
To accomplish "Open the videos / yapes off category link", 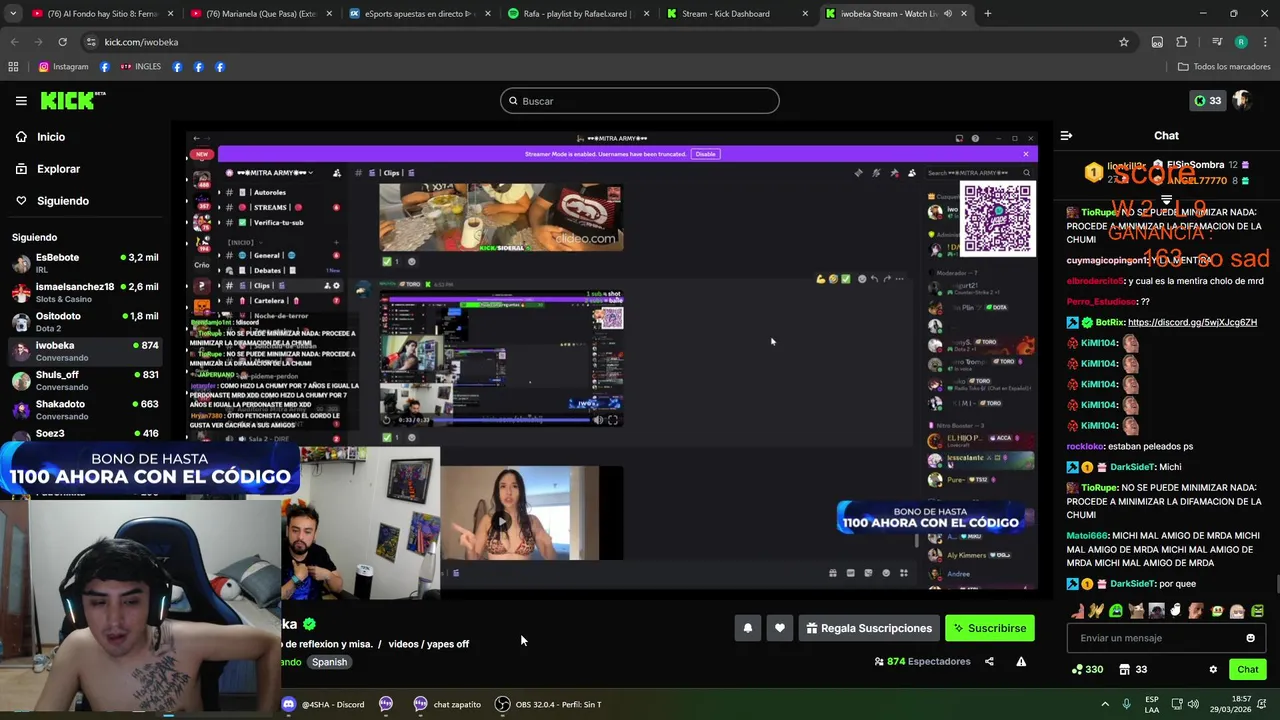I will (x=428, y=644).
